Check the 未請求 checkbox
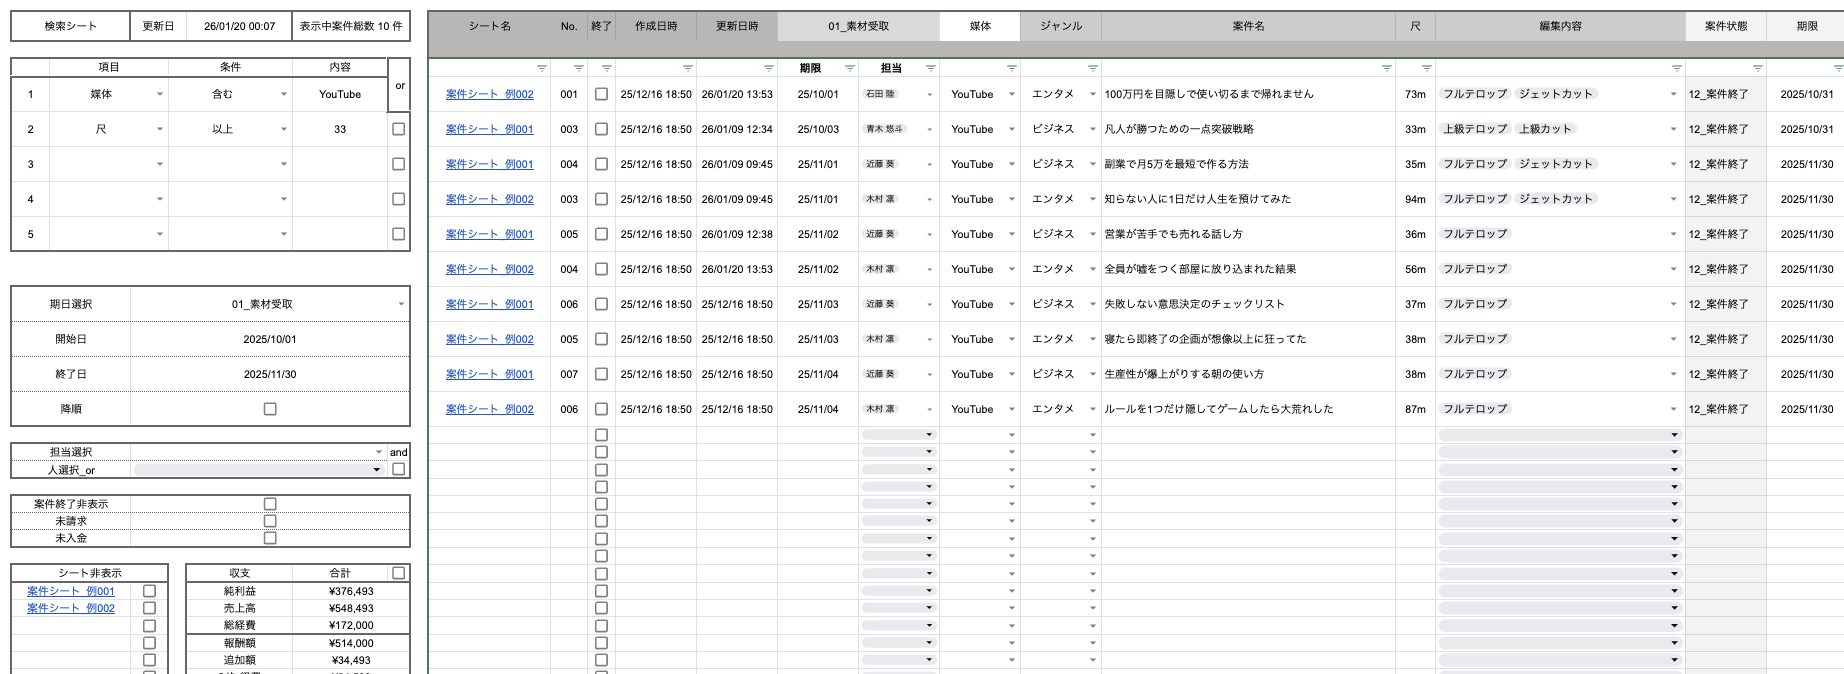Image resolution: width=1844 pixels, height=674 pixels. (x=270, y=521)
